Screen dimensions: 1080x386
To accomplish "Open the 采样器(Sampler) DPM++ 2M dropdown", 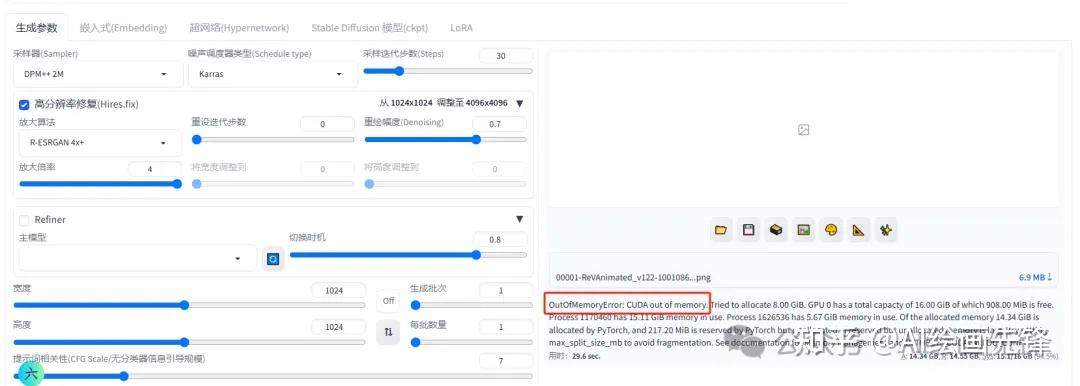I will coord(98,74).
